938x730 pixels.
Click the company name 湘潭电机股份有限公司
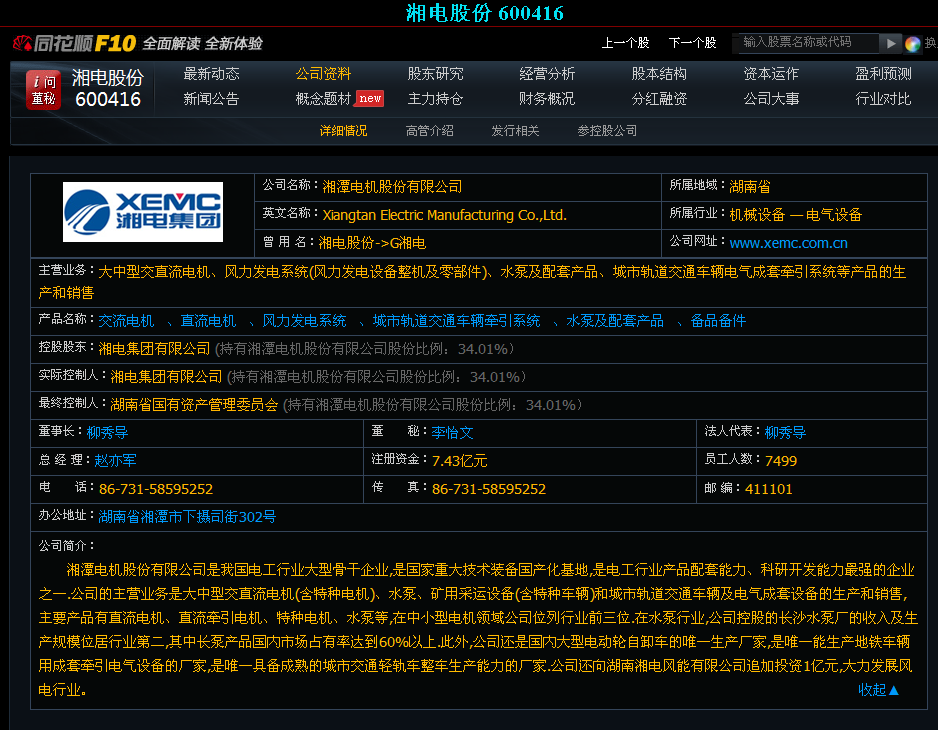click(x=392, y=187)
